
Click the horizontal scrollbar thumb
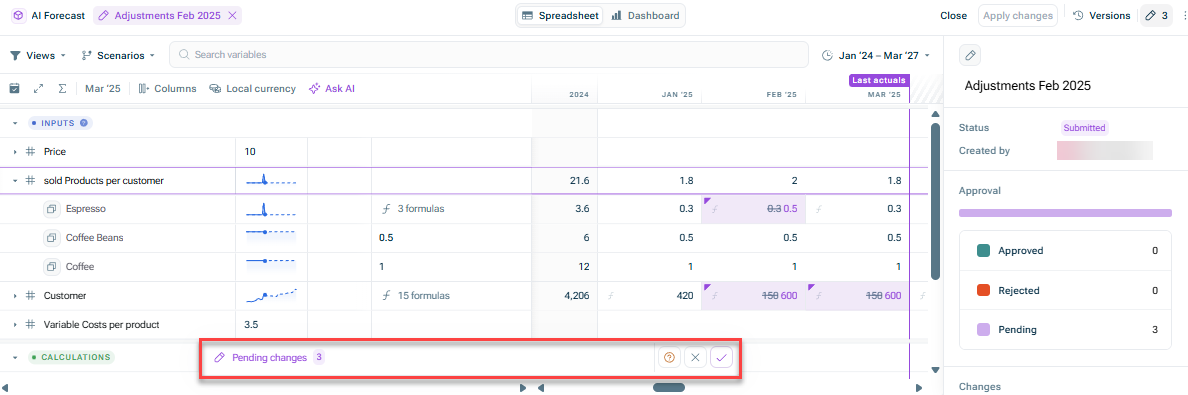pos(669,387)
